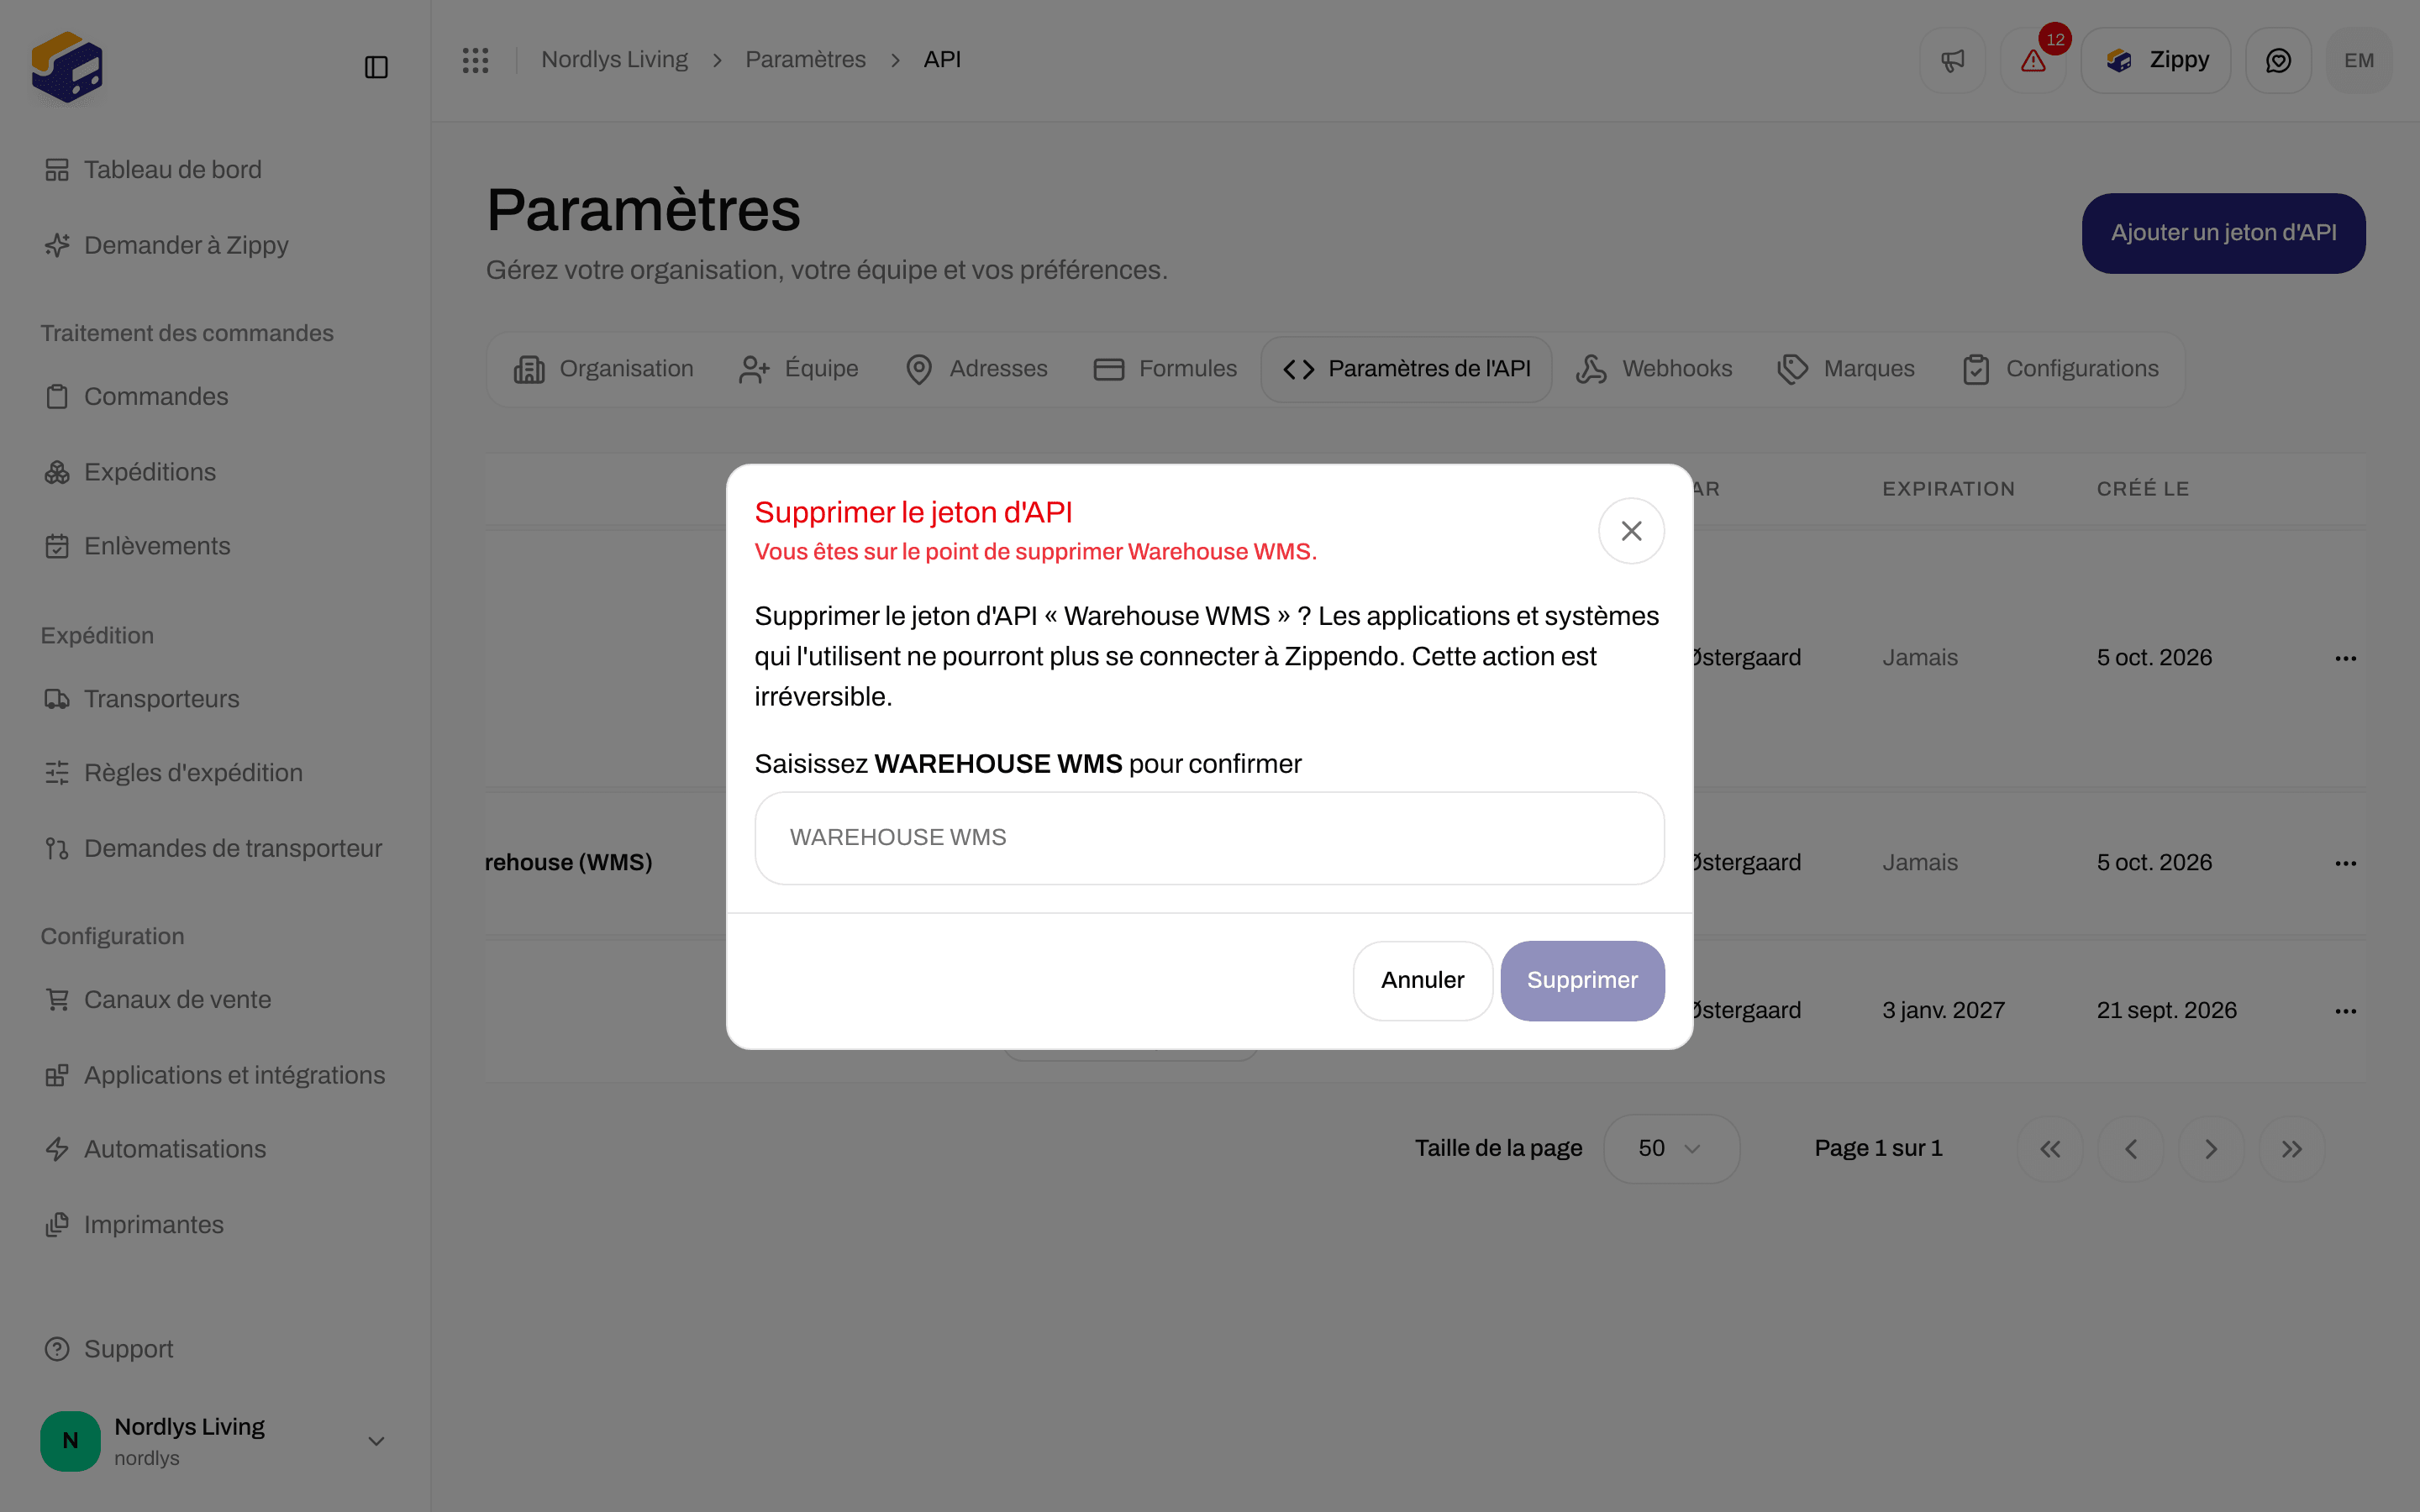Open row actions for Warehouse (WMS) token
Image resolution: width=2420 pixels, height=1512 pixels.
2346,863
